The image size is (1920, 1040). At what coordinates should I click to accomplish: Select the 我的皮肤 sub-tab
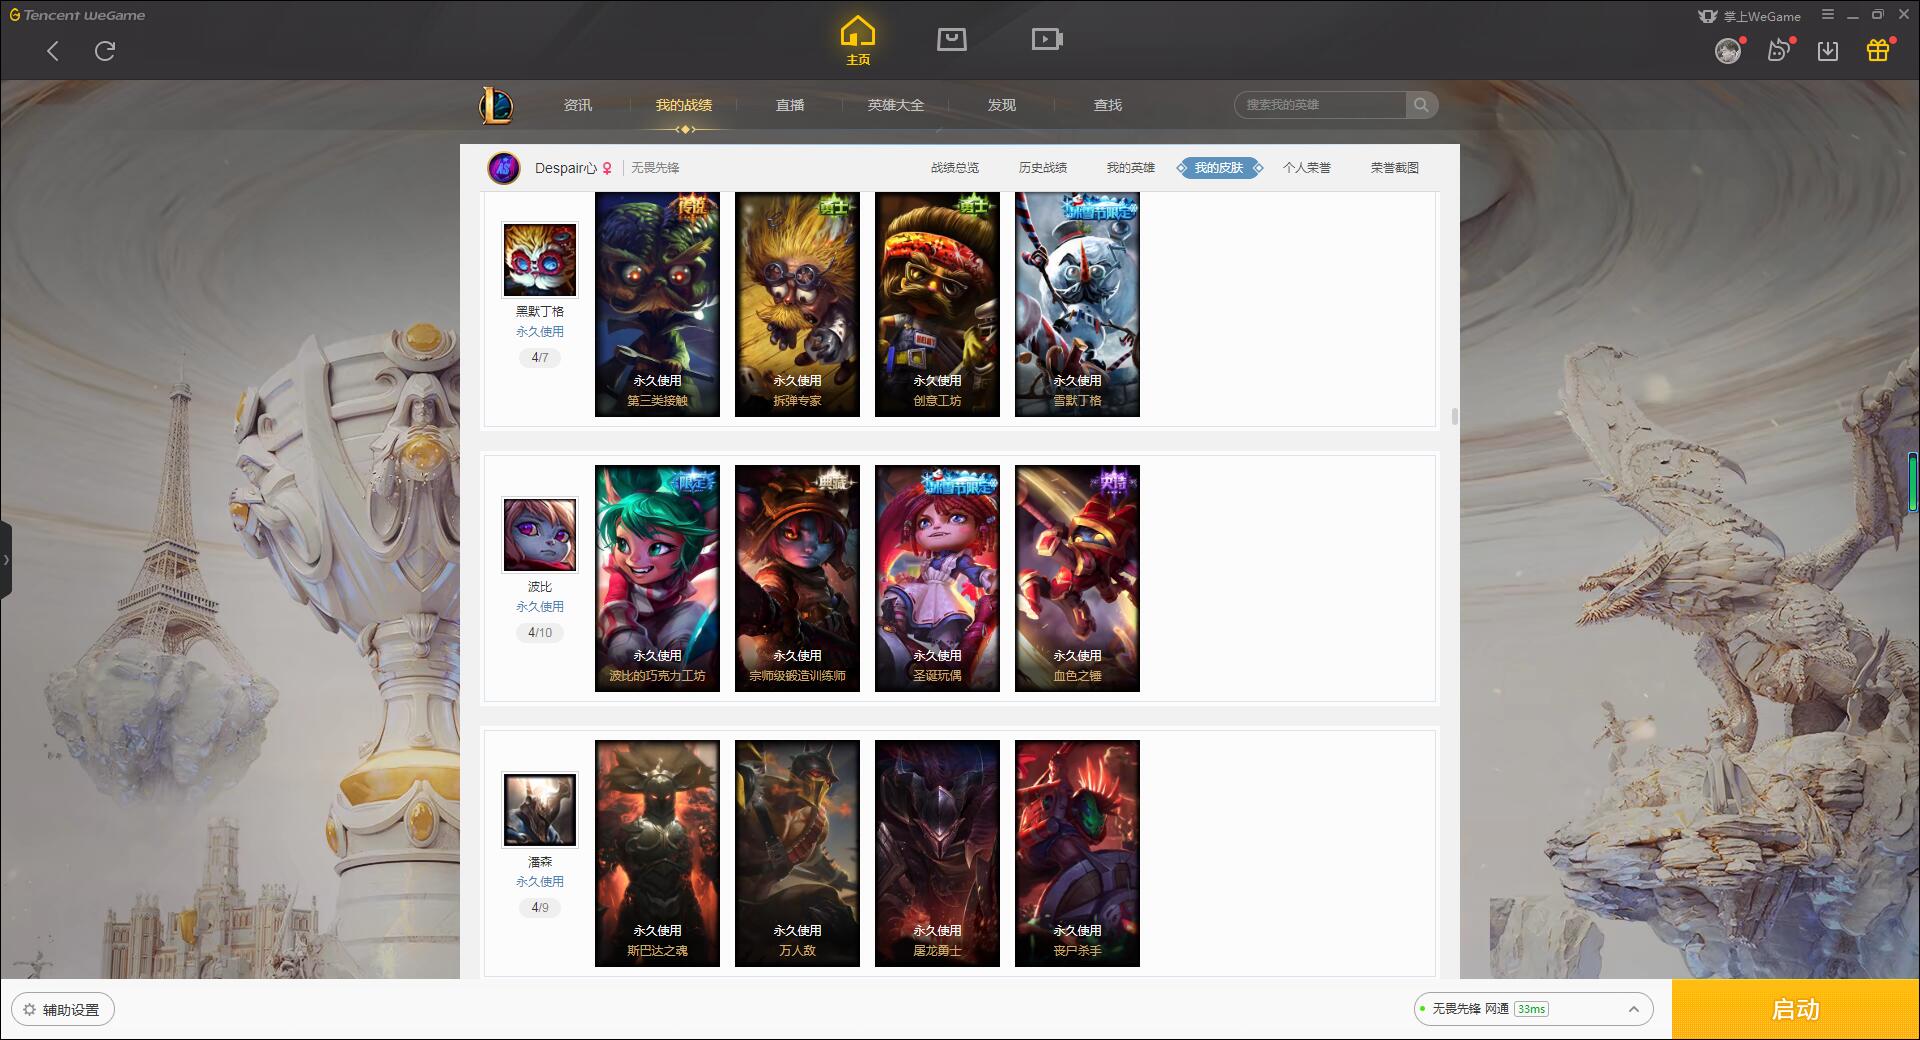pyautogui.click(x=1219, y=168)
